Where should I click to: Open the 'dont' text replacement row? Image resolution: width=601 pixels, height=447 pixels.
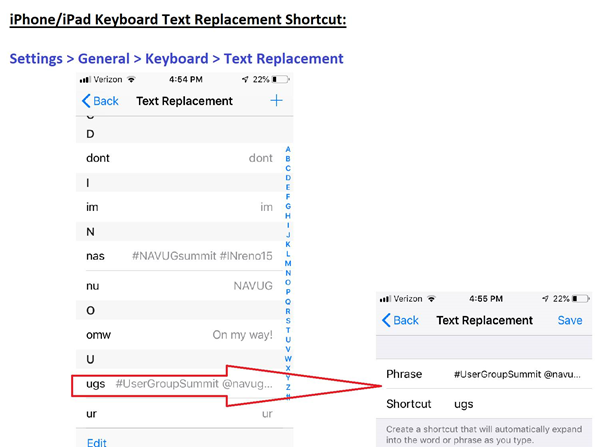tap(179, 158)
